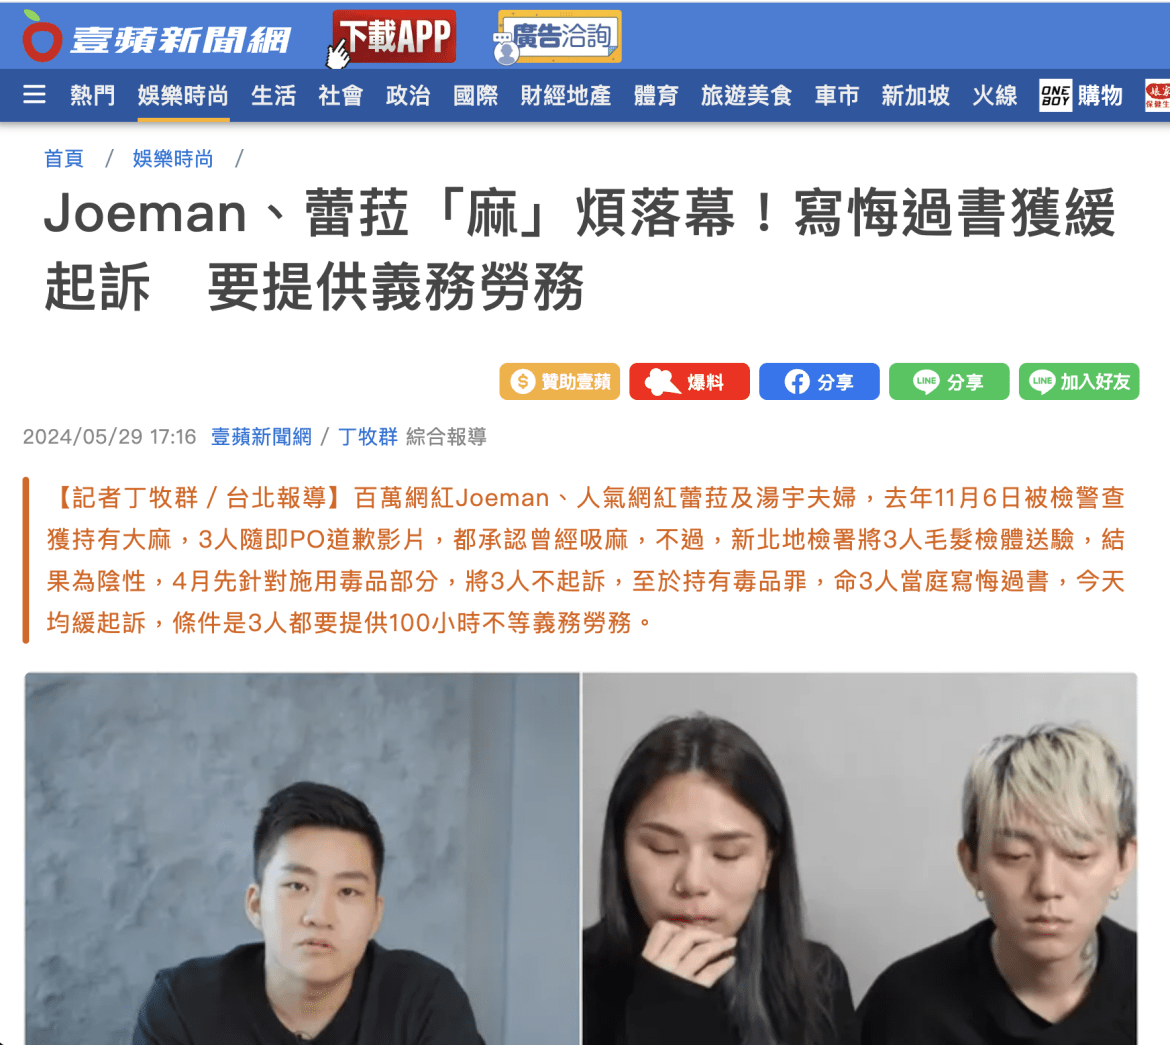Click the LINE 加入好友 button
The width and height of the screenshot is (1170, 1045).
tap(1079, 381)
